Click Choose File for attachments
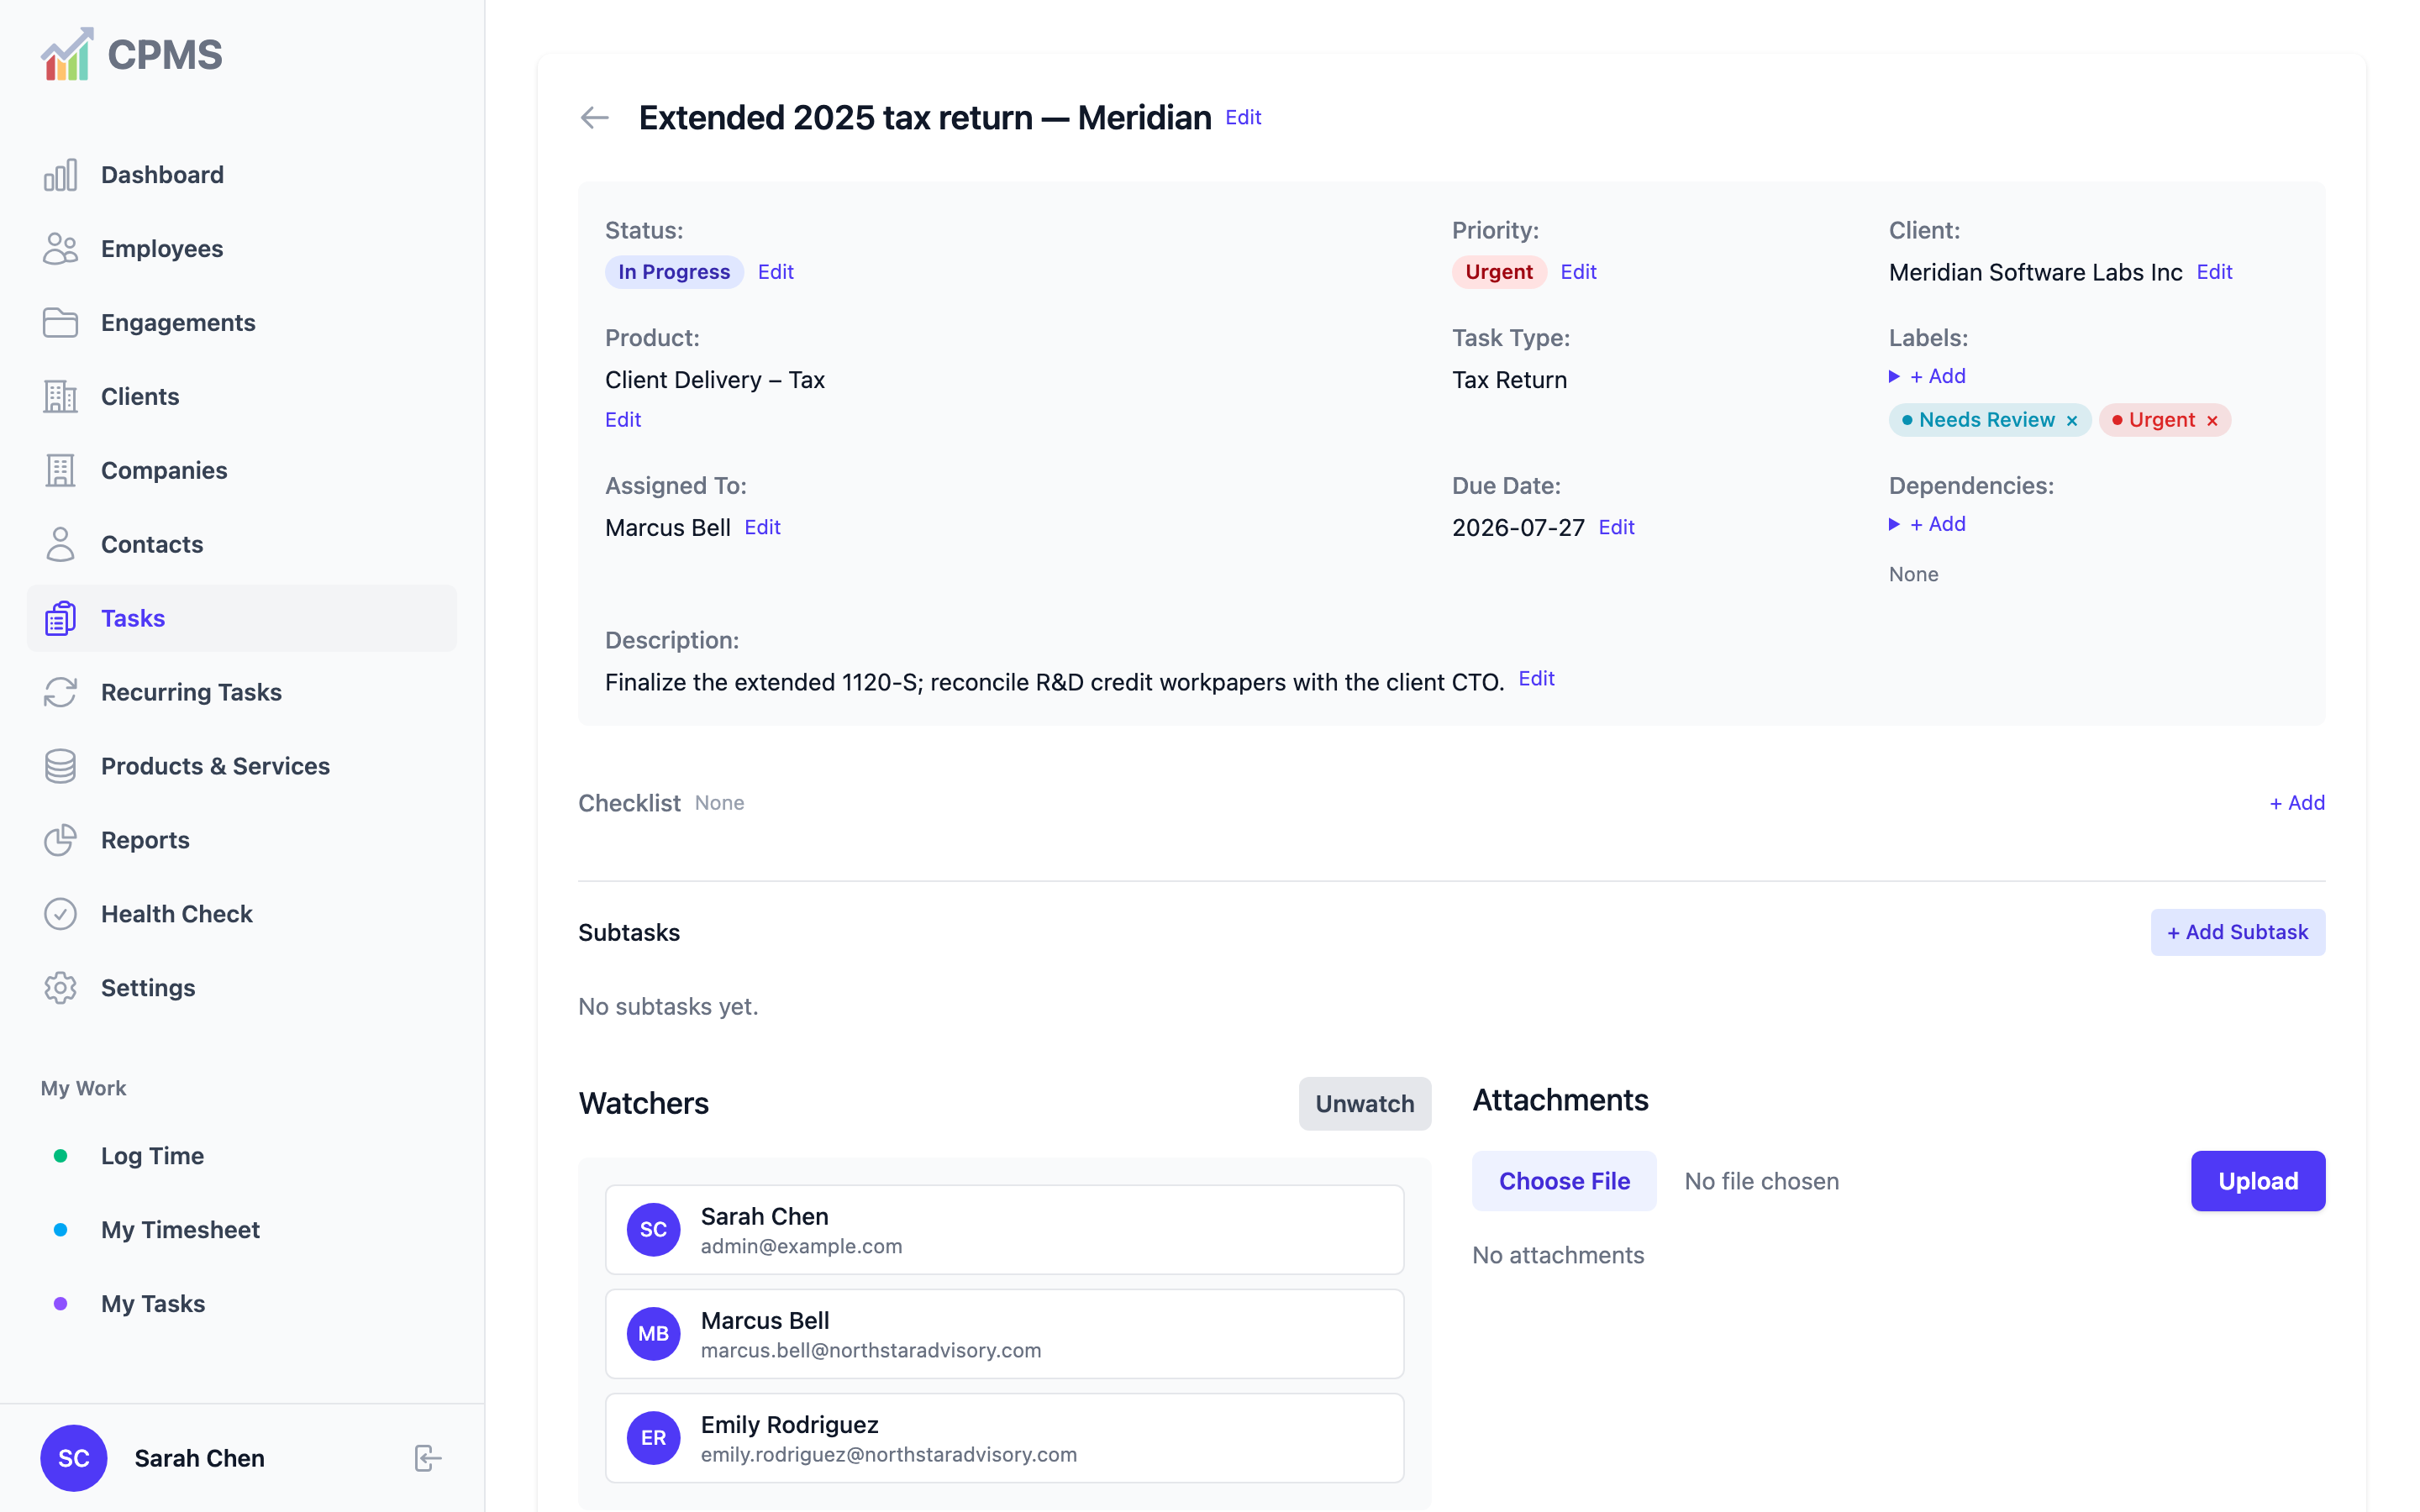 1564,1181
